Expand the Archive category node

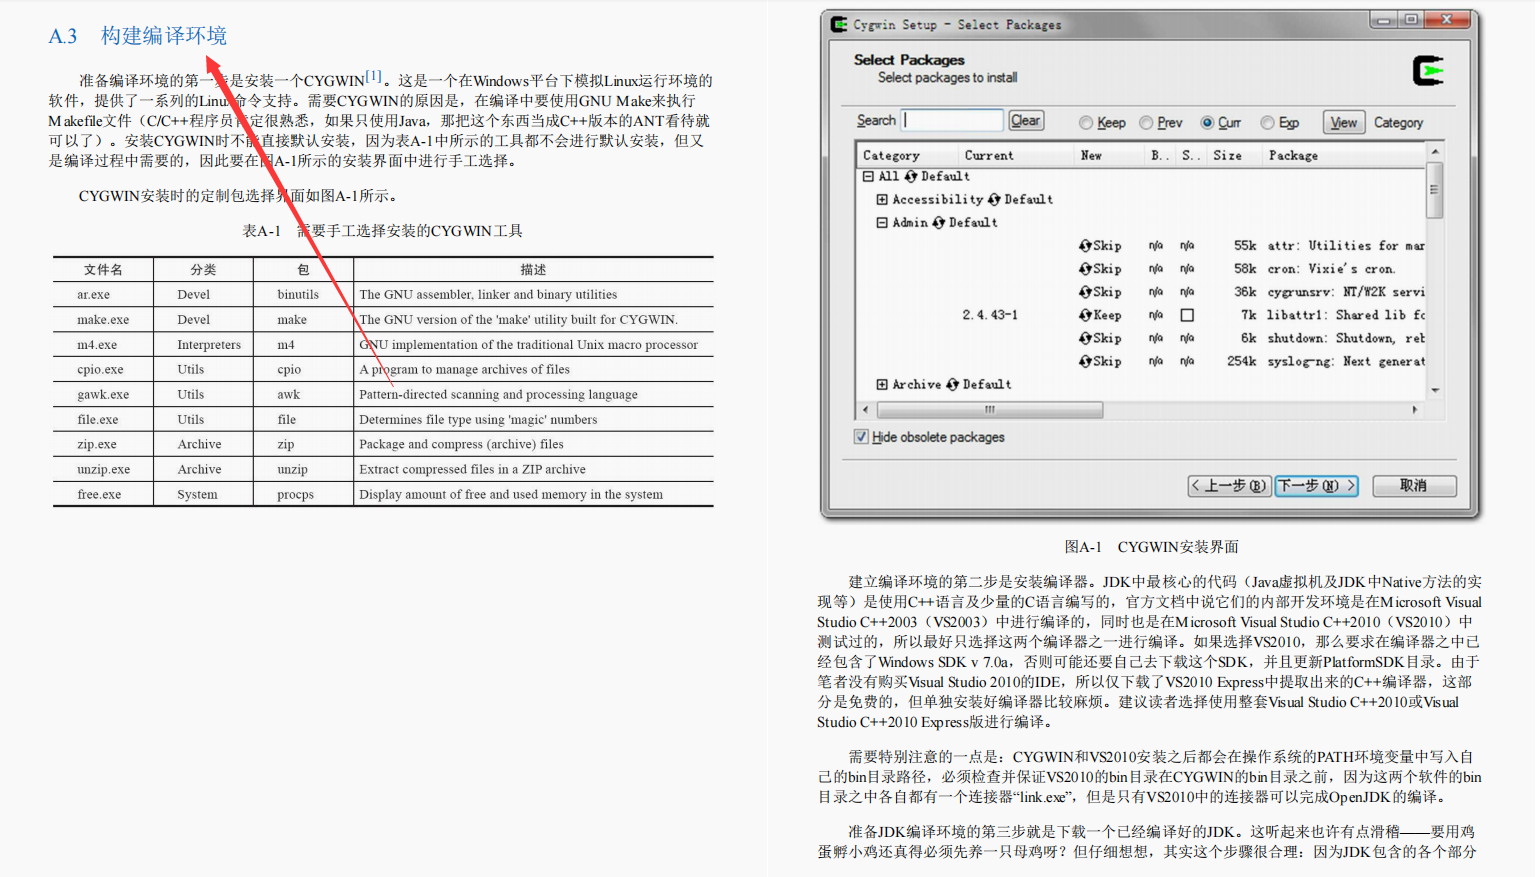click(882, 384)
